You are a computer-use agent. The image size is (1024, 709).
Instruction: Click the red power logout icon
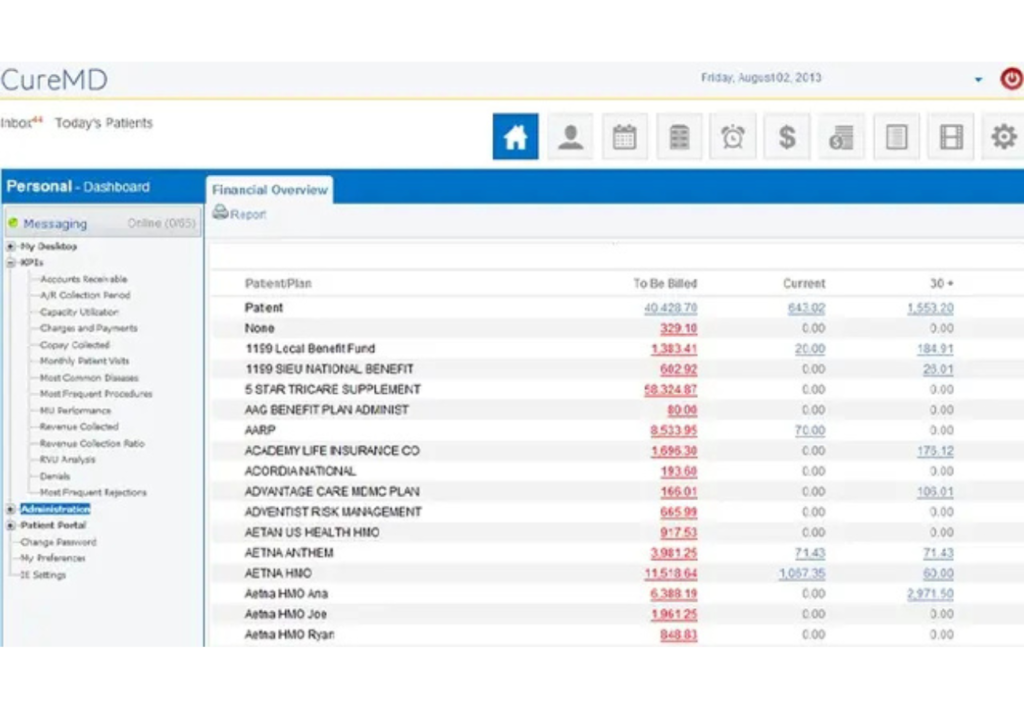pyautogui.click(x=1012, y=78)
